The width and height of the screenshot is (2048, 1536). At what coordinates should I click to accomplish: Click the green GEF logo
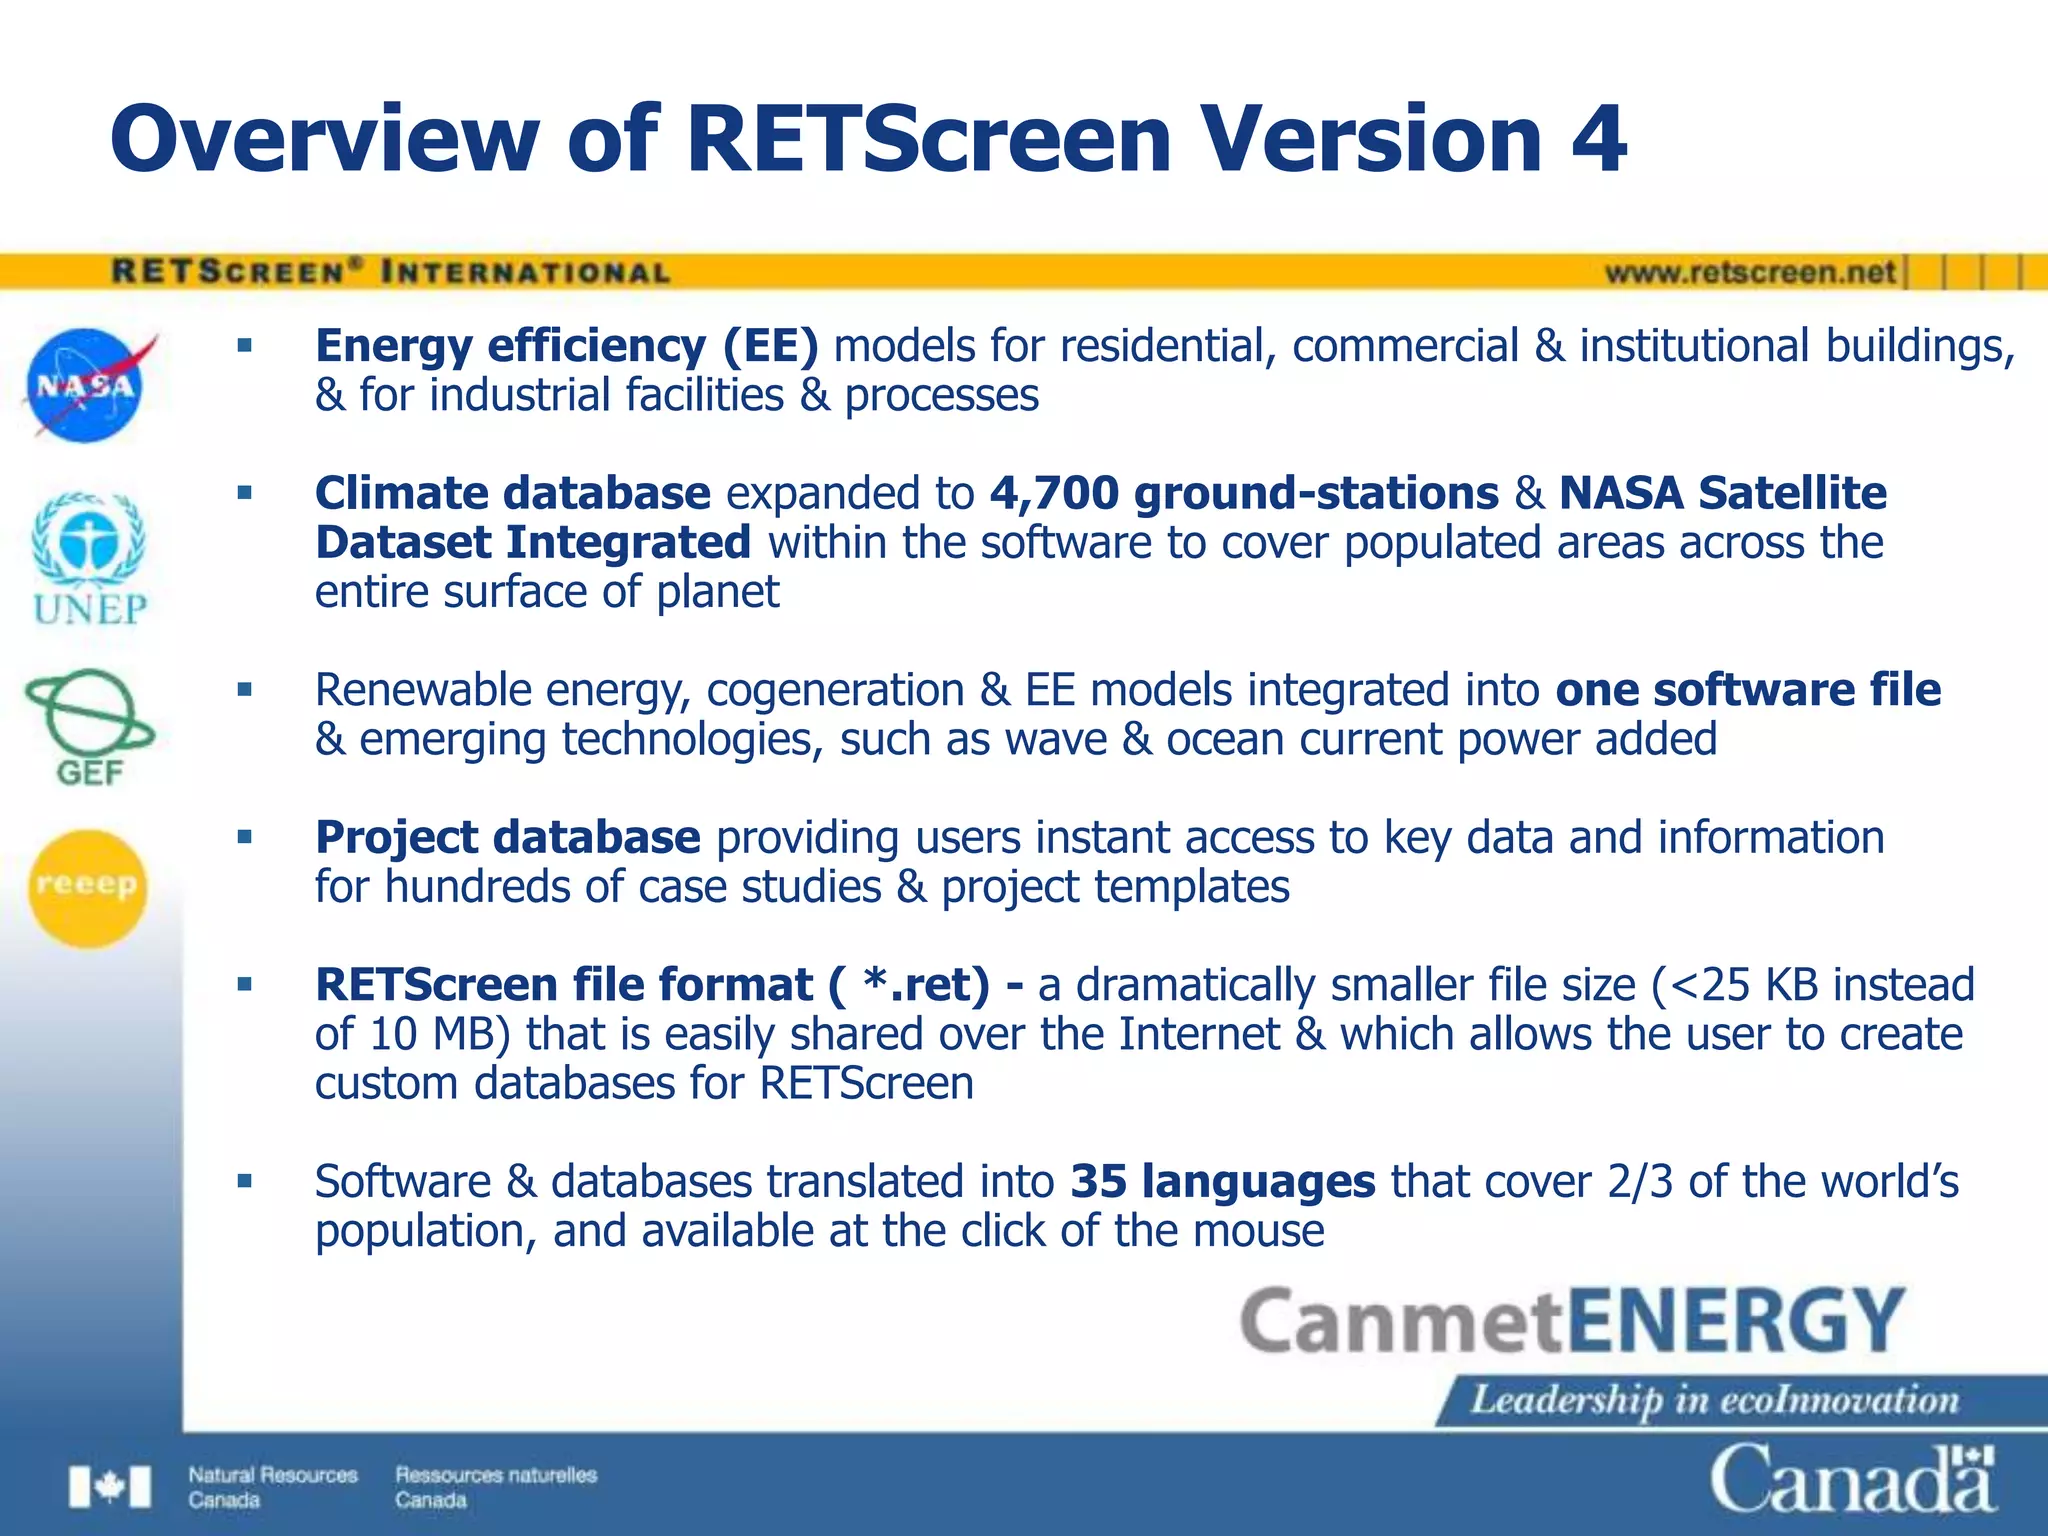[x=89, y=727]
